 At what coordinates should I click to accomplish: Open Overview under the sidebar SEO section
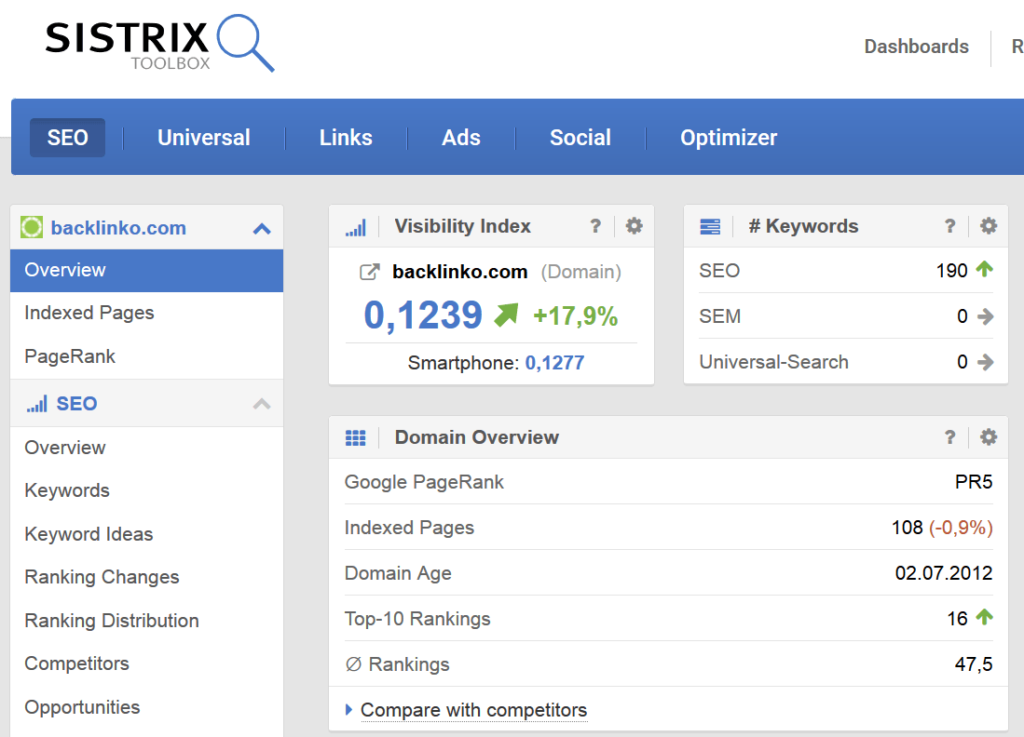(x=65, y=448)
